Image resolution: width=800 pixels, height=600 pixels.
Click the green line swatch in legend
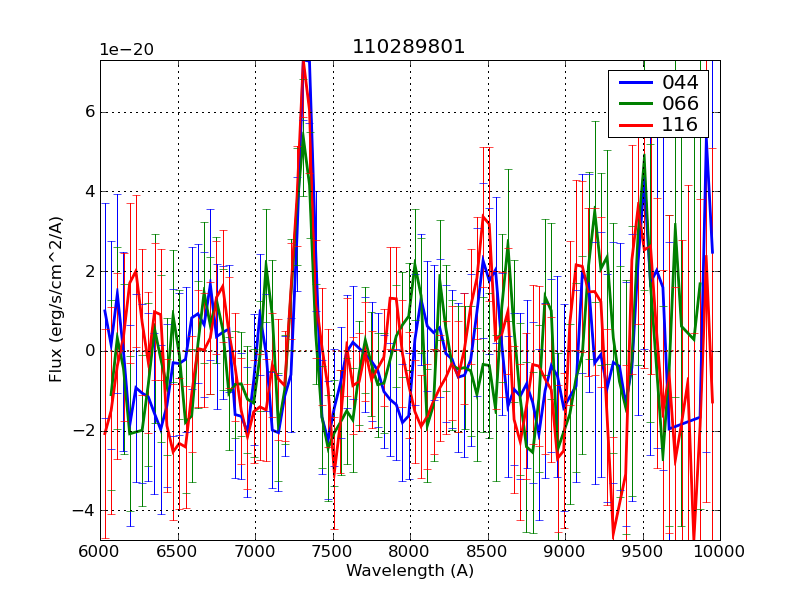tap(633, 104)
